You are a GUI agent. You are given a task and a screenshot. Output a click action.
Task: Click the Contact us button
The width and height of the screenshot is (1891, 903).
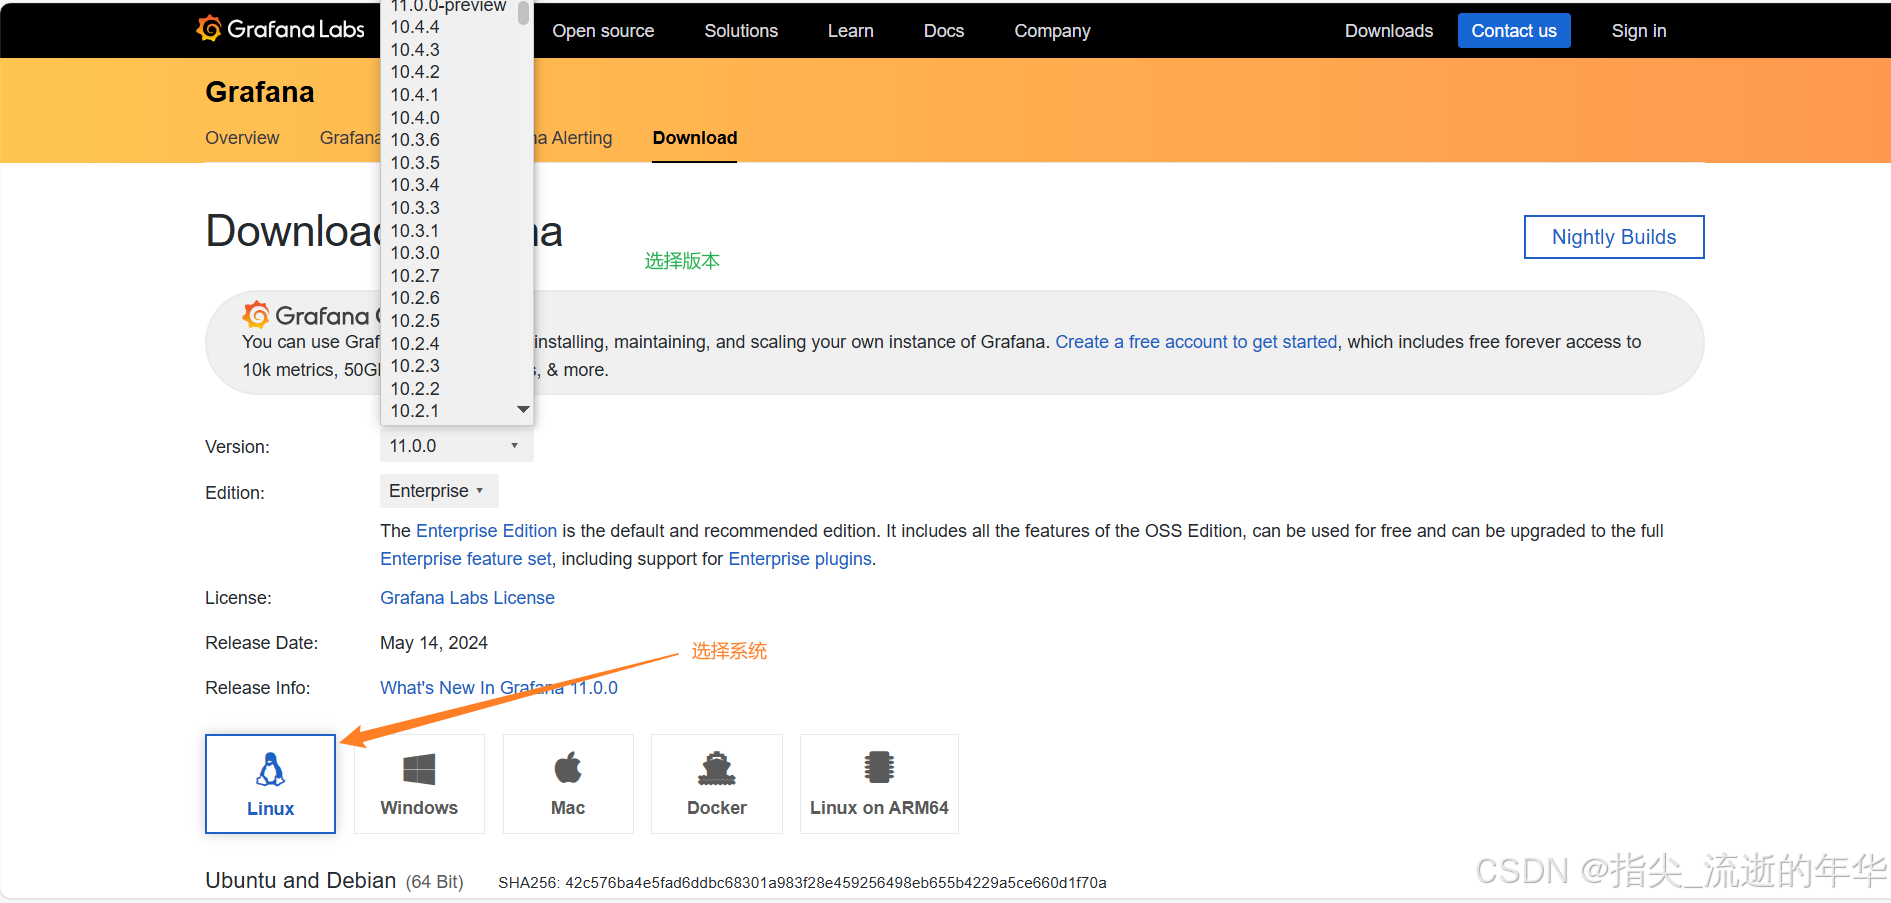tap(1514, 31)
